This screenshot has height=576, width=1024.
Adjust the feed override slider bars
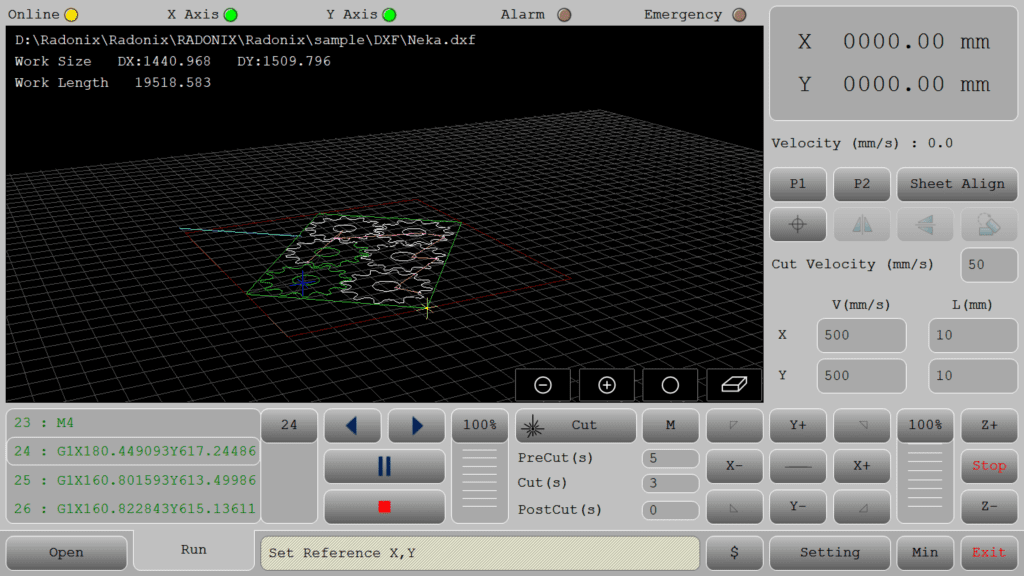coord(479,478)
